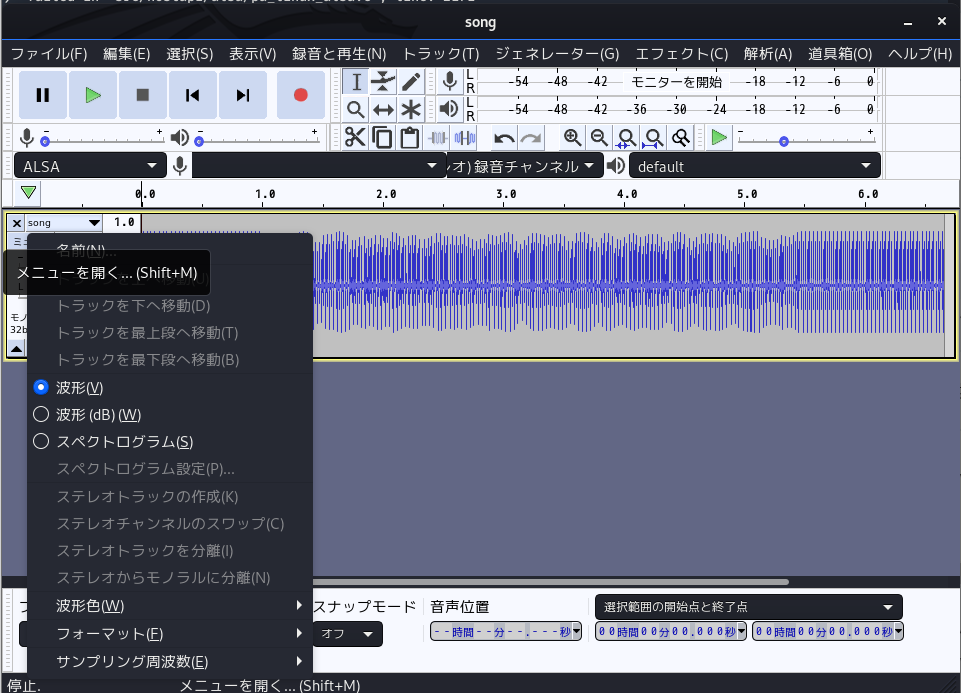This screenshot has height=693, width=961.
Task: Click モニターを開始 on the recording meter
Action: 677,81
